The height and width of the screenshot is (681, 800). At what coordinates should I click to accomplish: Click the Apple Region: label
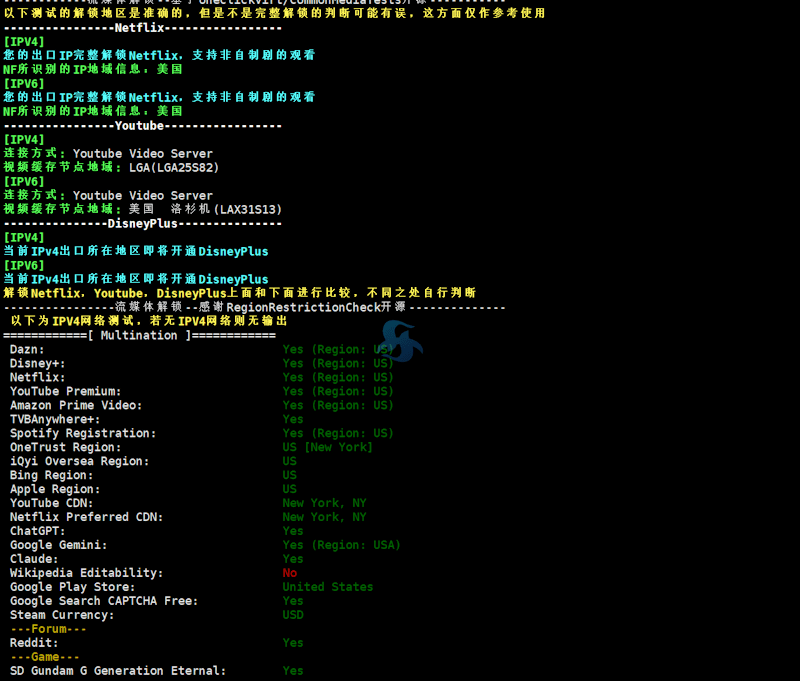55,489
